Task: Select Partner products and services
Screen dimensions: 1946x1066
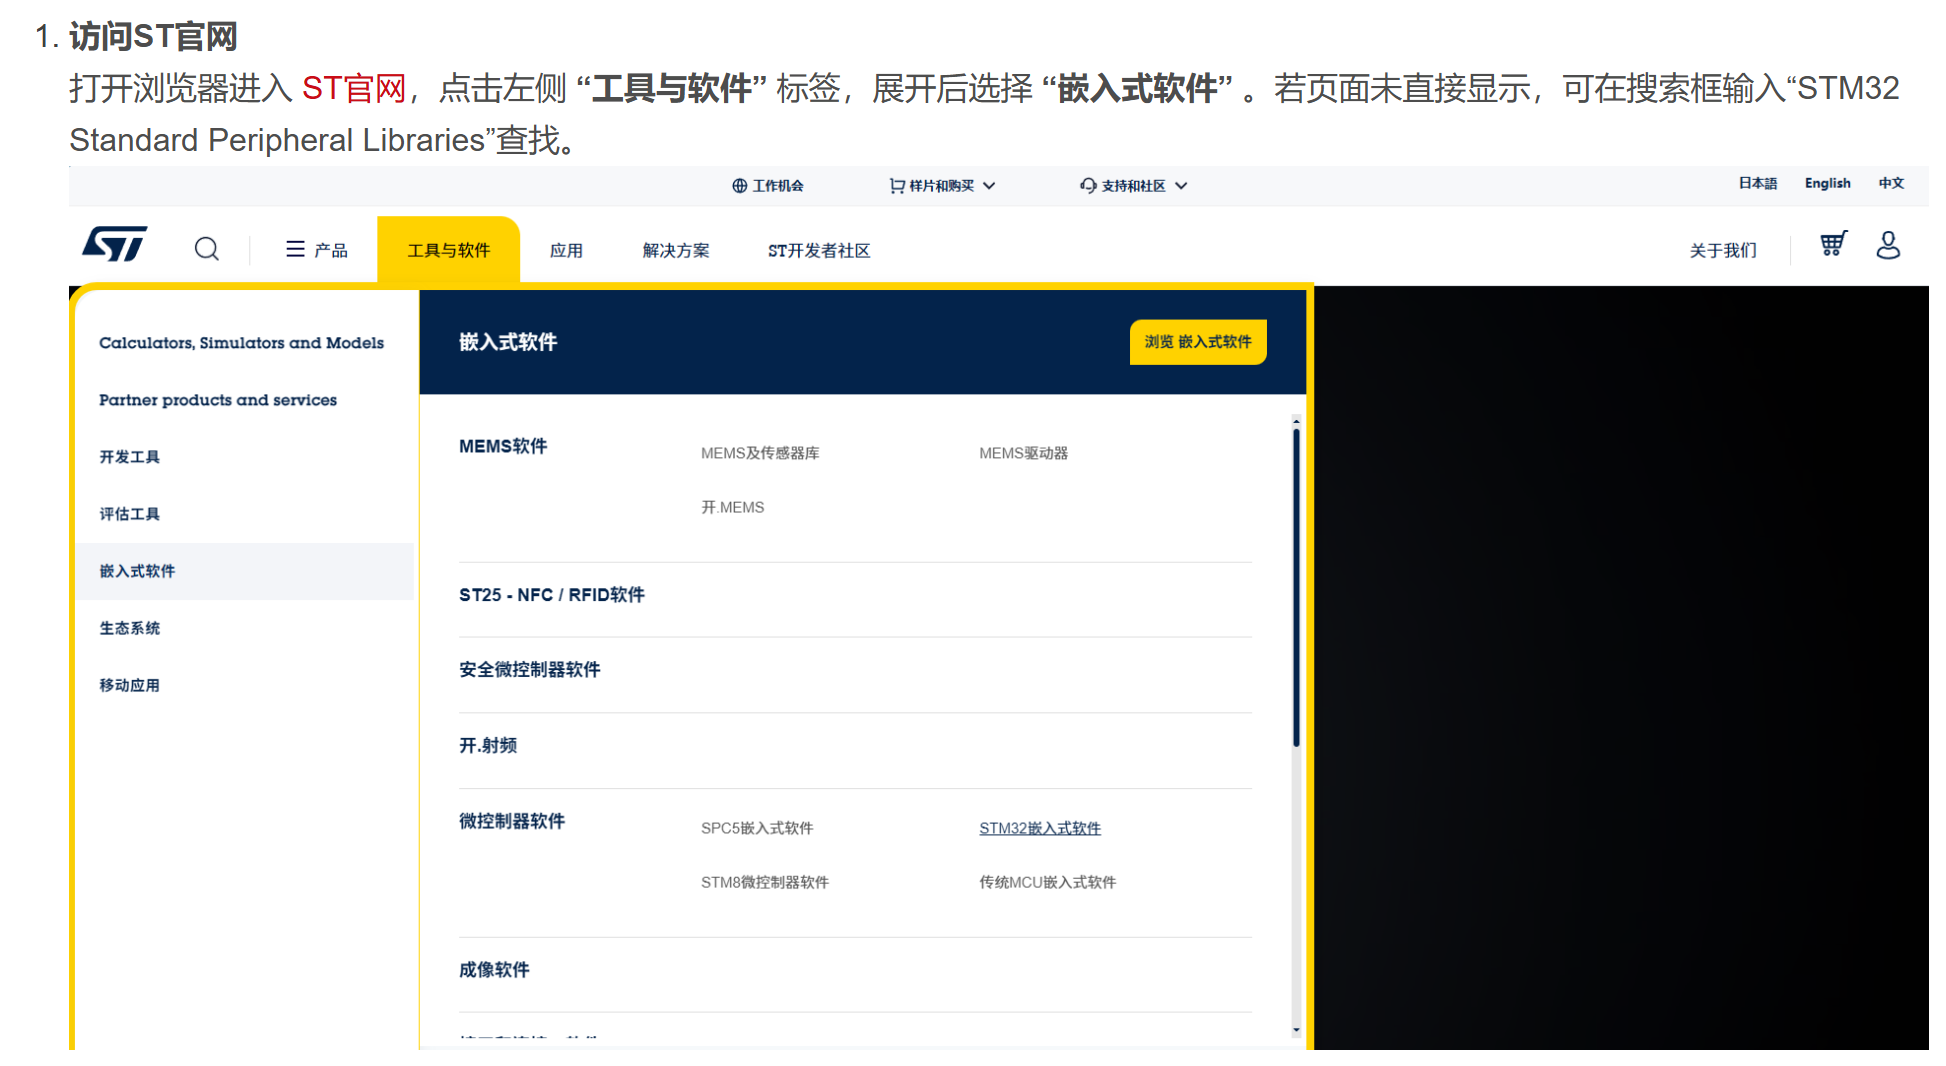Action: (x=218, y=400)
